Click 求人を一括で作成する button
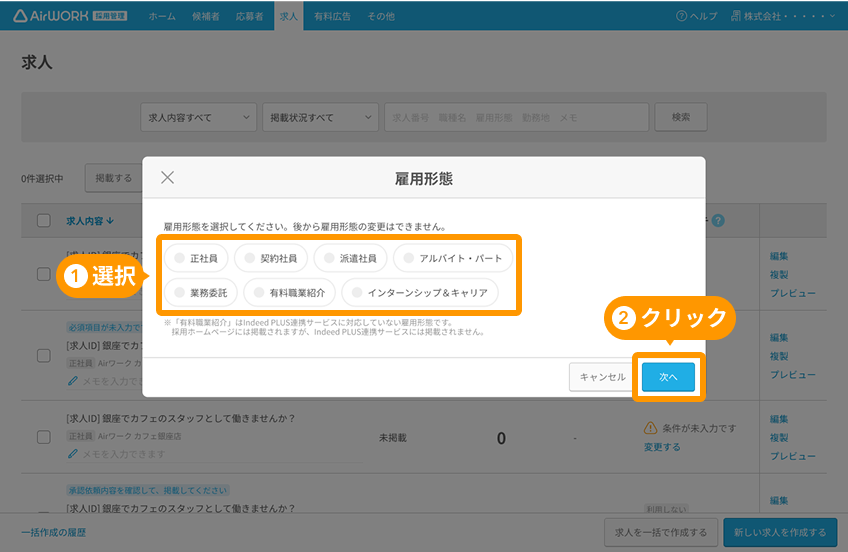848x552 pixels. coord(661,533)
